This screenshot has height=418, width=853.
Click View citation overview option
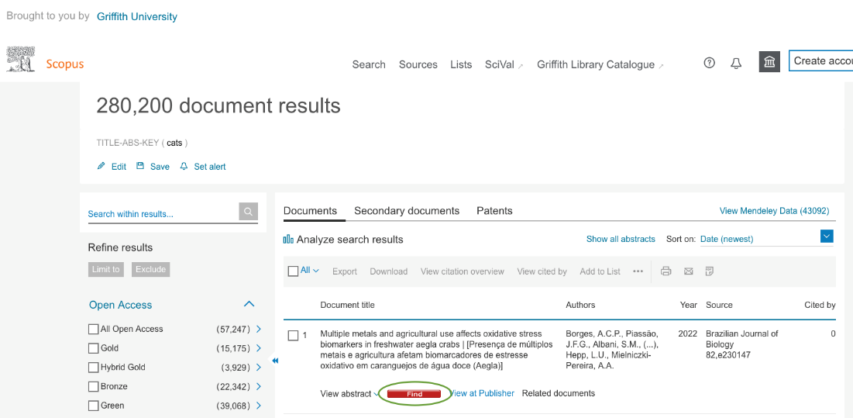pyautogui.click(x=462, y=271)
